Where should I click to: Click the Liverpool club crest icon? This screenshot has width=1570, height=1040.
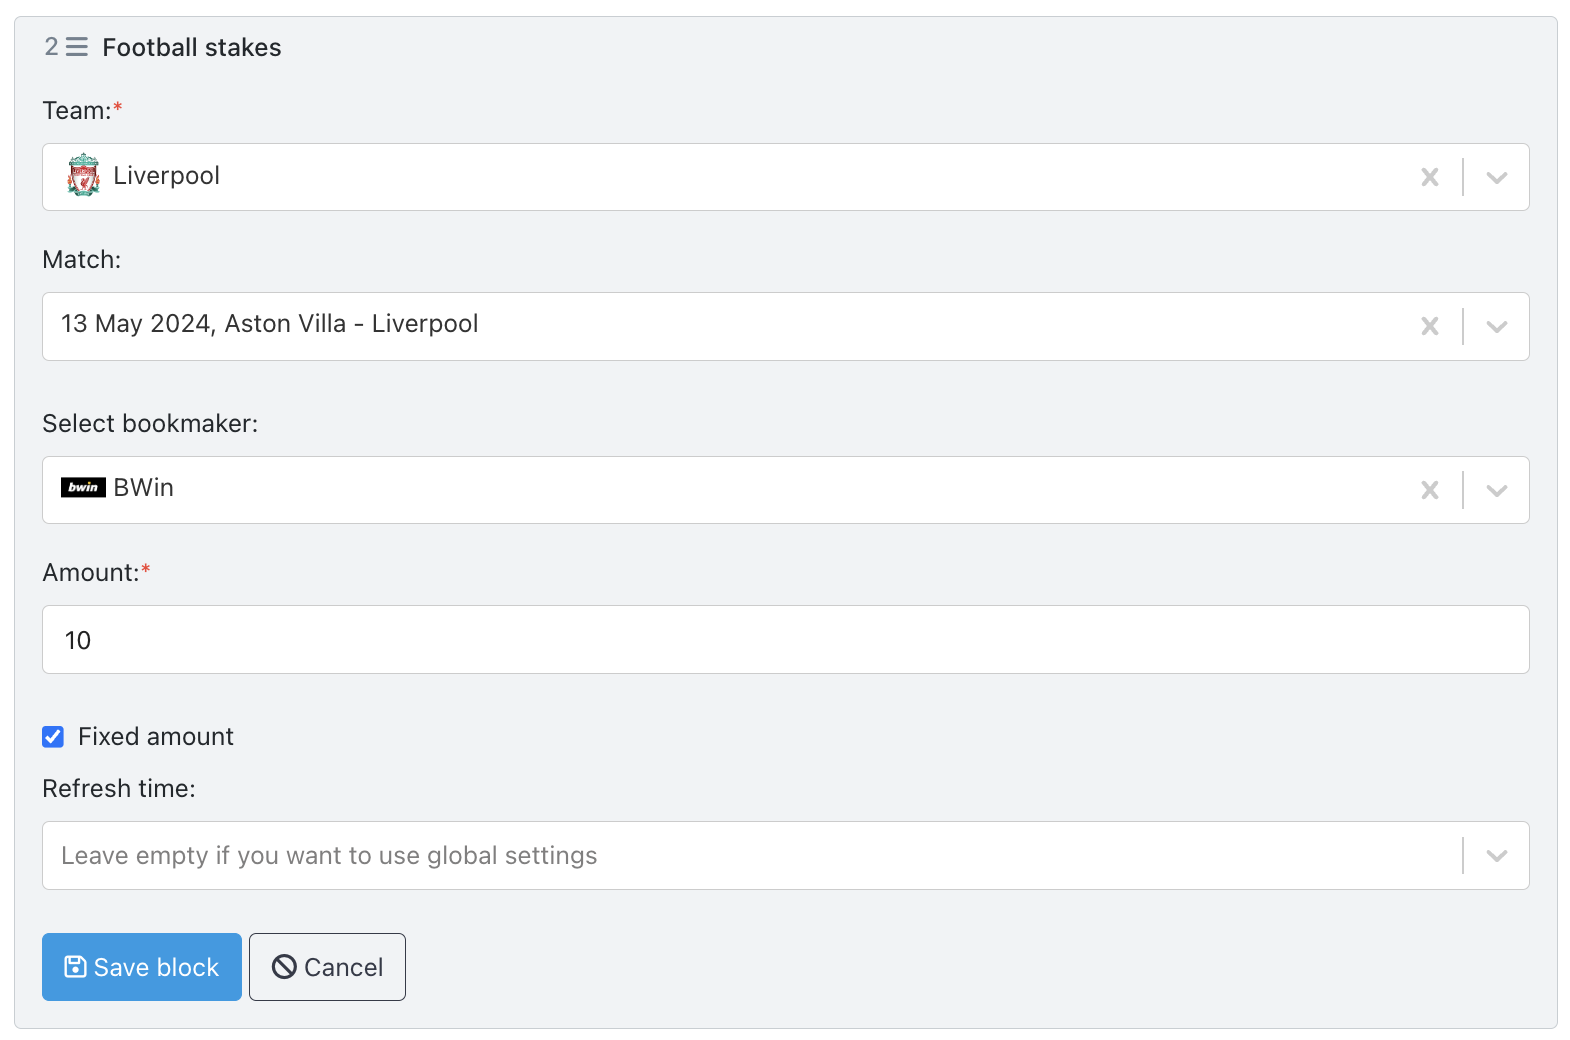(84, 175)
